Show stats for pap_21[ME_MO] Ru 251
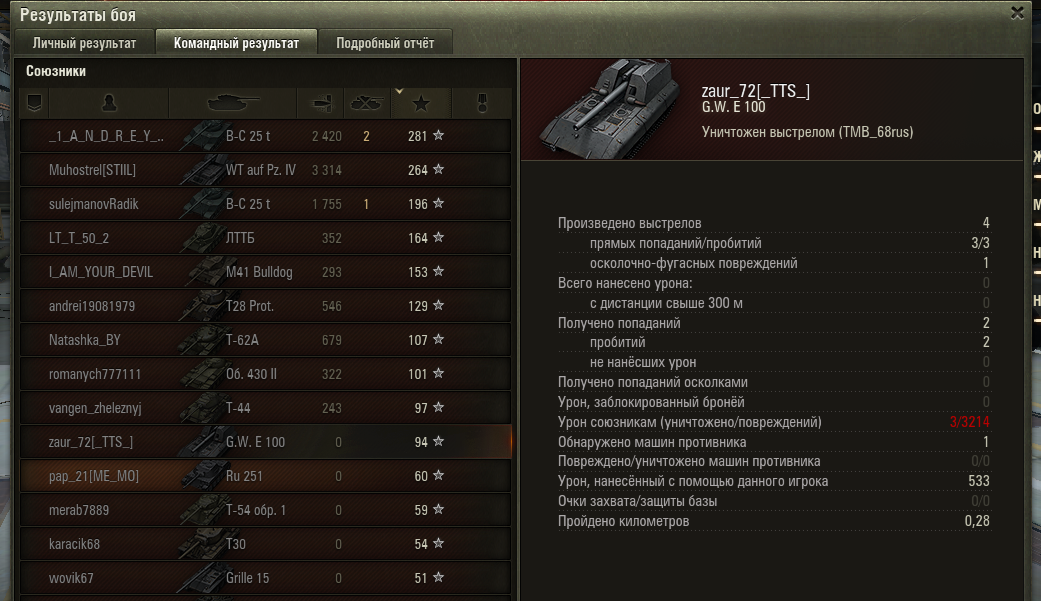1041x601 pixels. click(266, 476)
